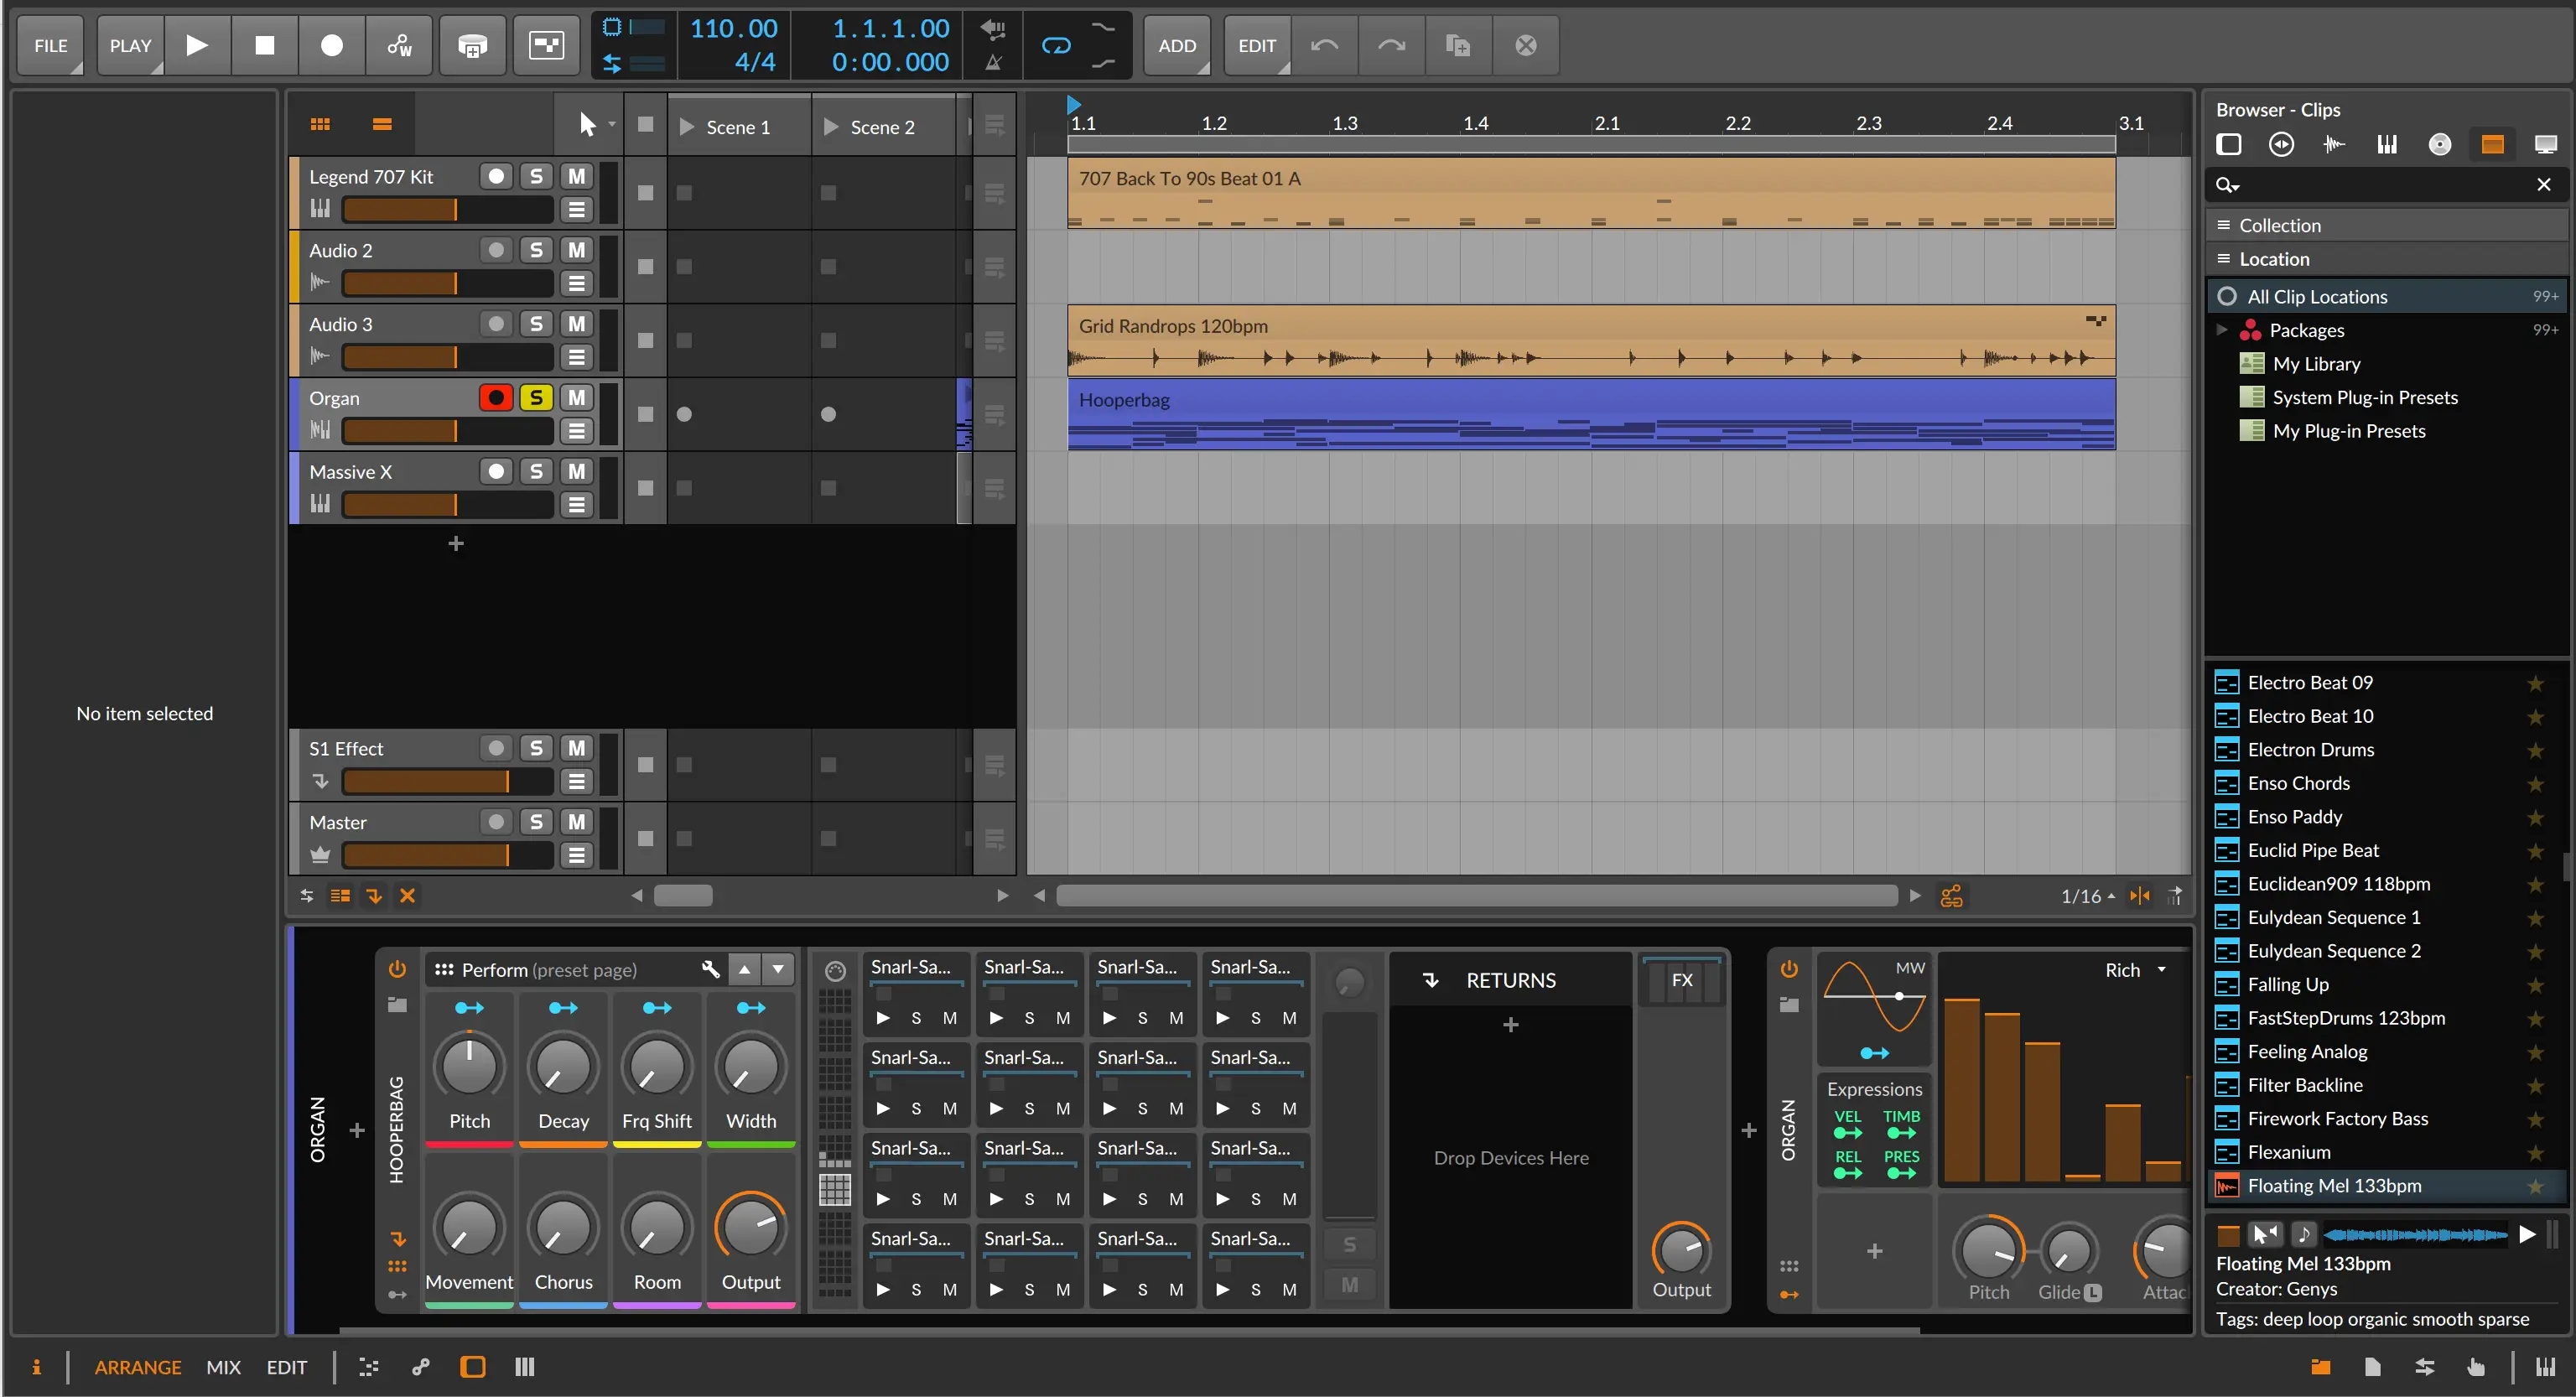Switch to the MIX view tab
The image size is (2576, 1397).
pyautogui.click(x=223, y=1367)
